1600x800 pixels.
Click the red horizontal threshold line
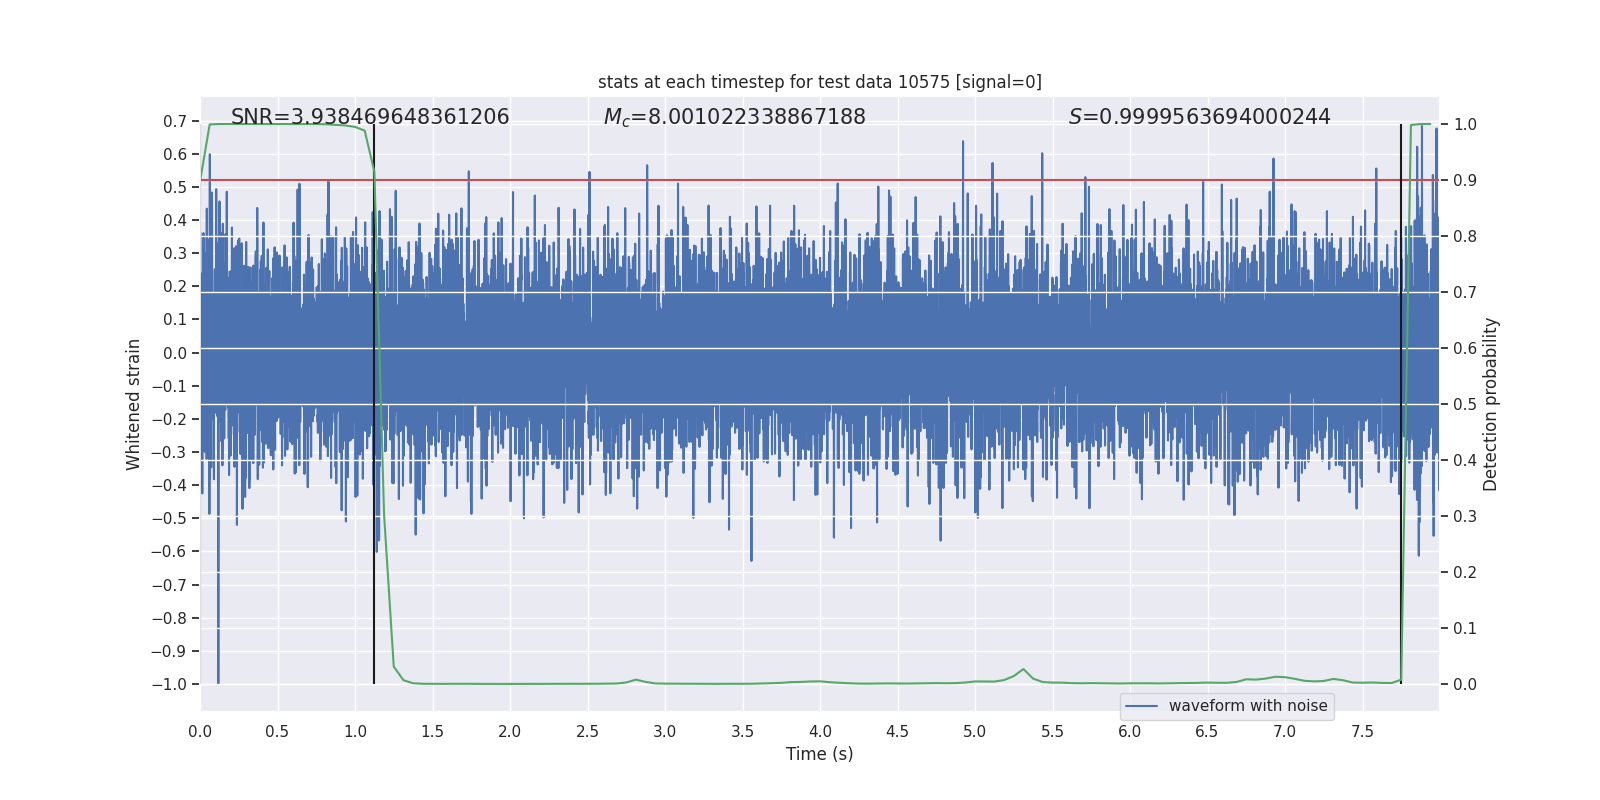click(x=800, y=181)
